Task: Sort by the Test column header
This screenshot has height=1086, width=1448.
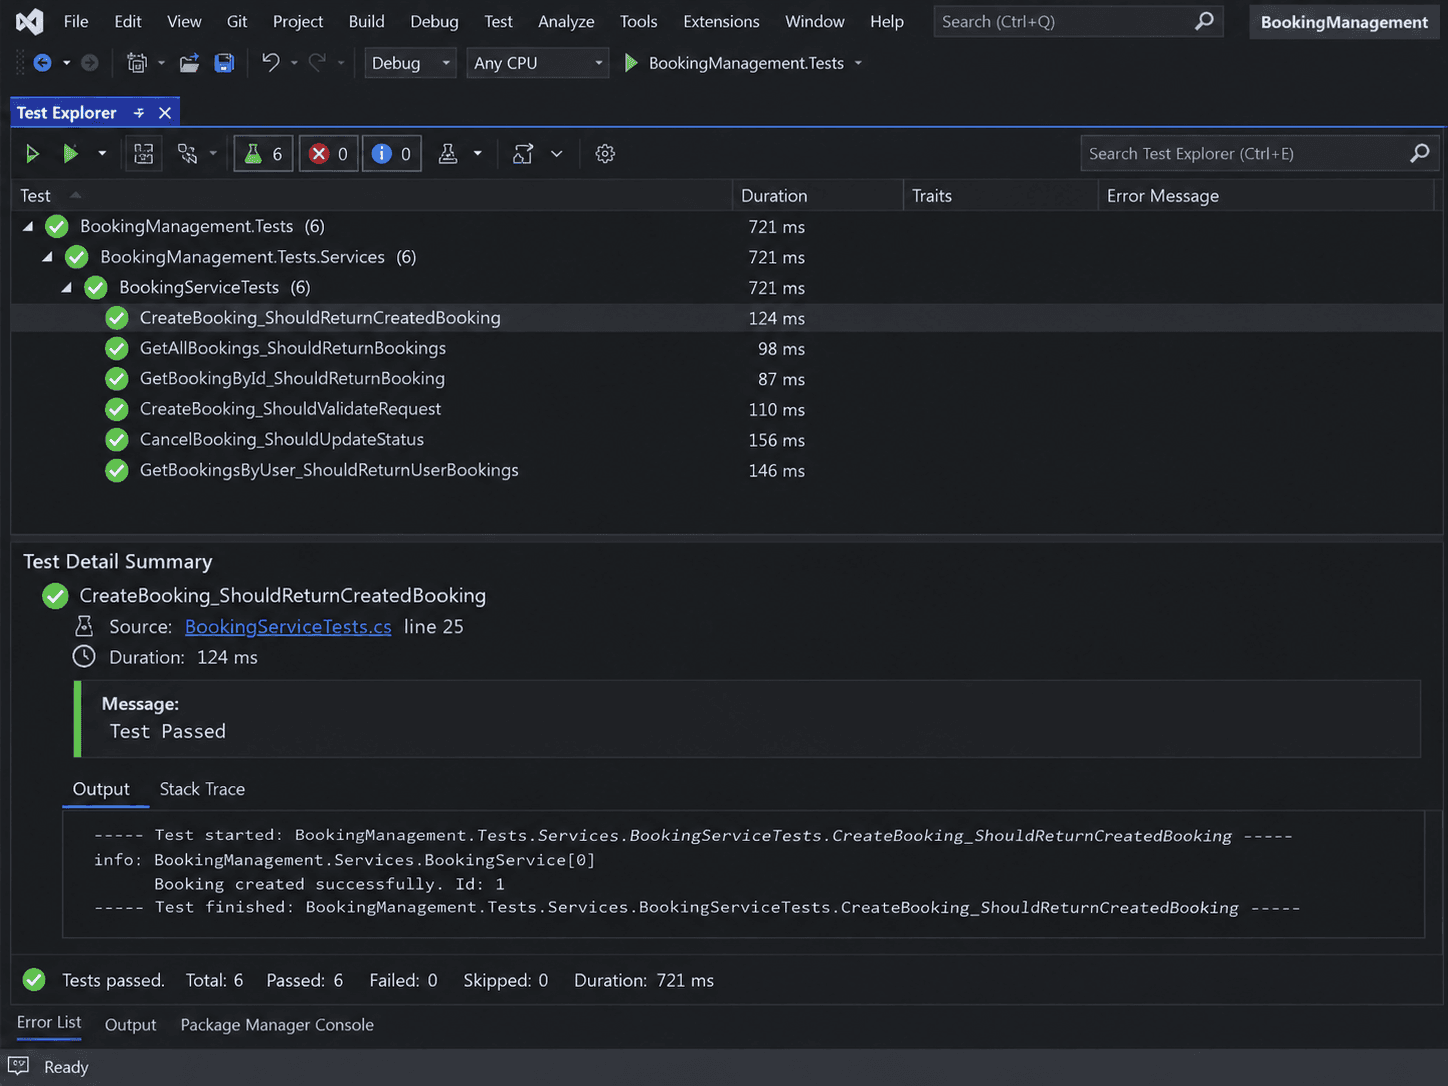Action: (372, 196)
